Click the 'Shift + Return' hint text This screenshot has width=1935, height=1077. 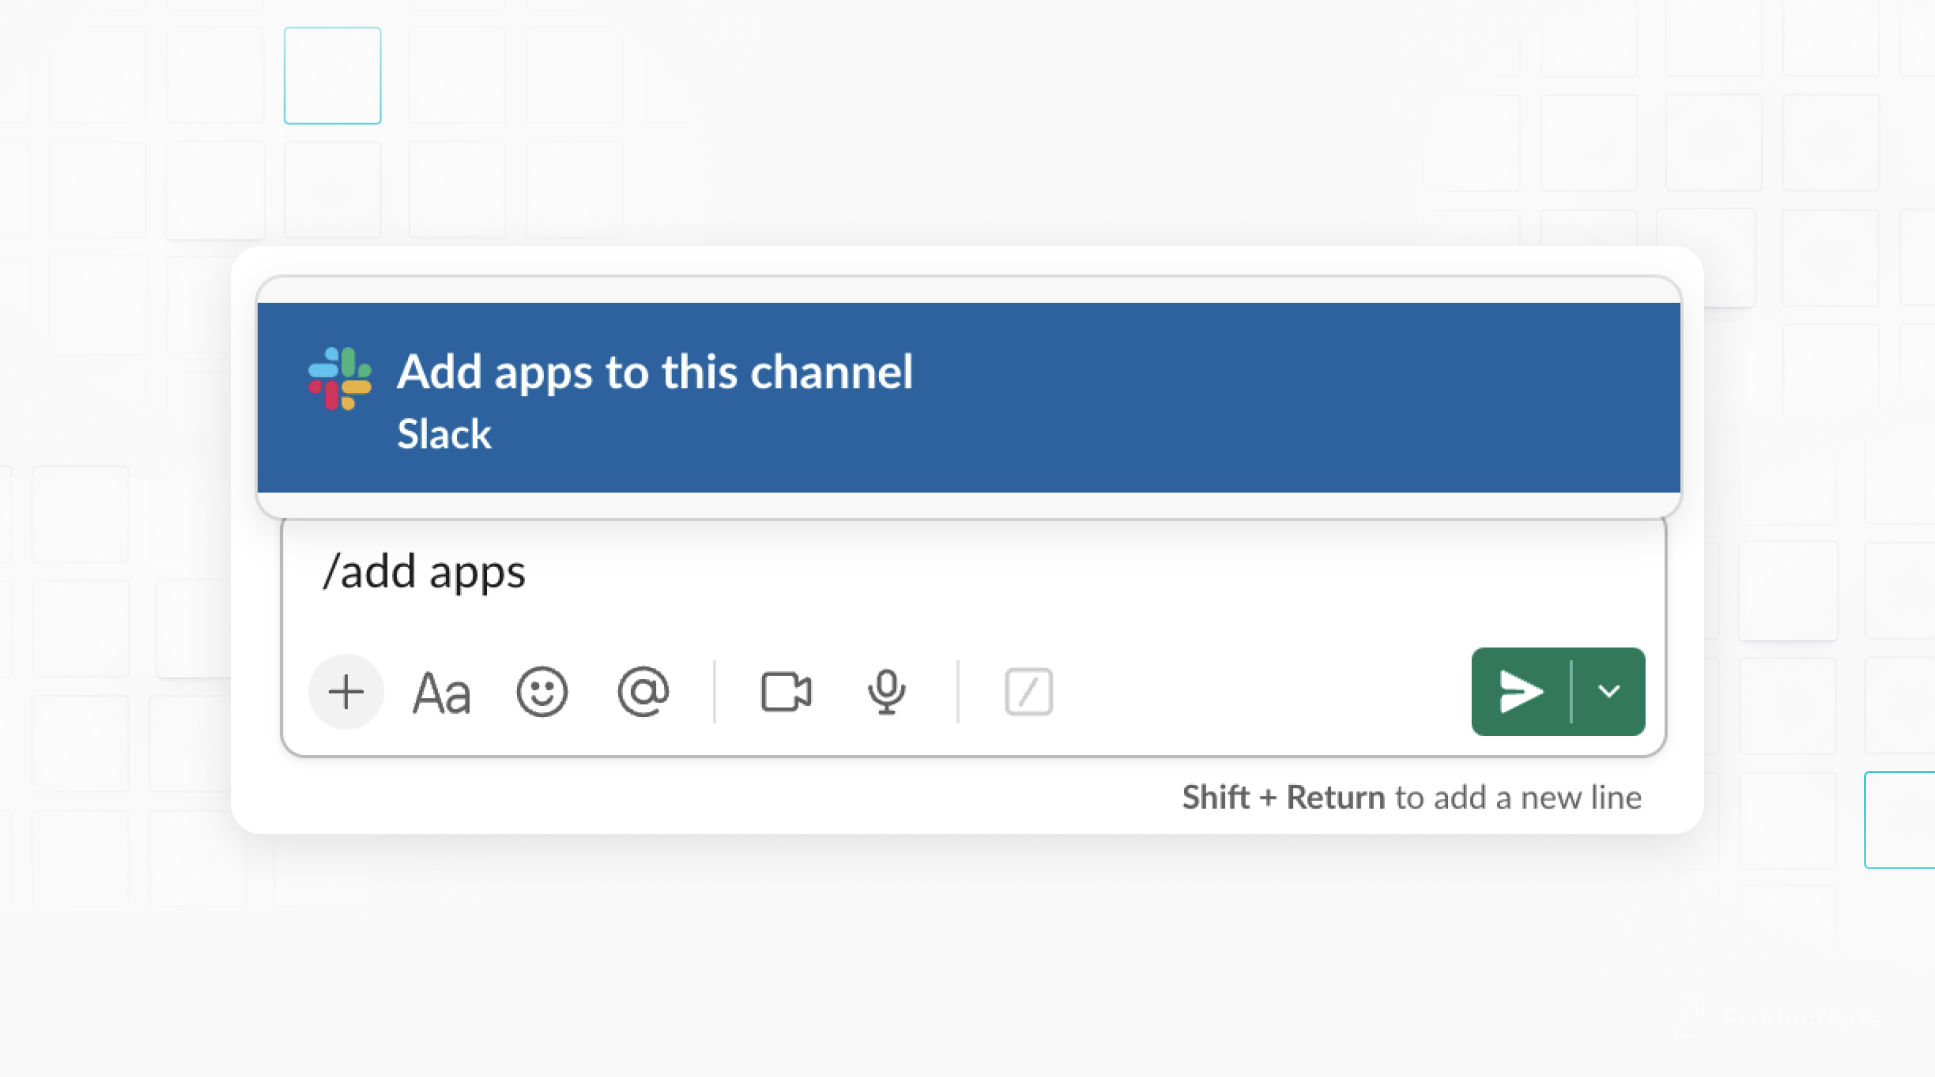tap(1283, 798)
